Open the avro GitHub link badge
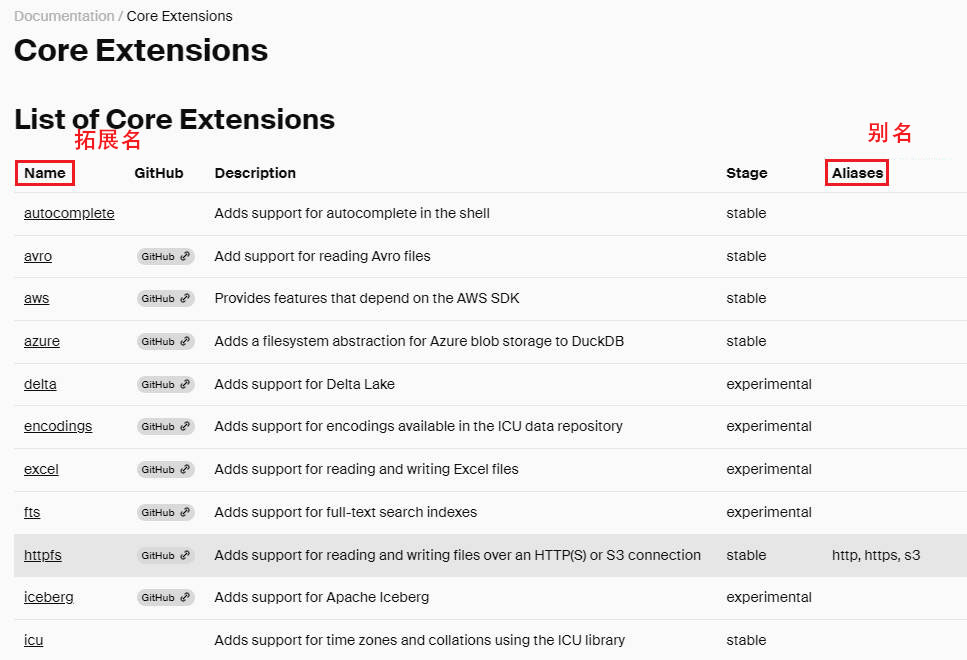 (x=166, y=257)
